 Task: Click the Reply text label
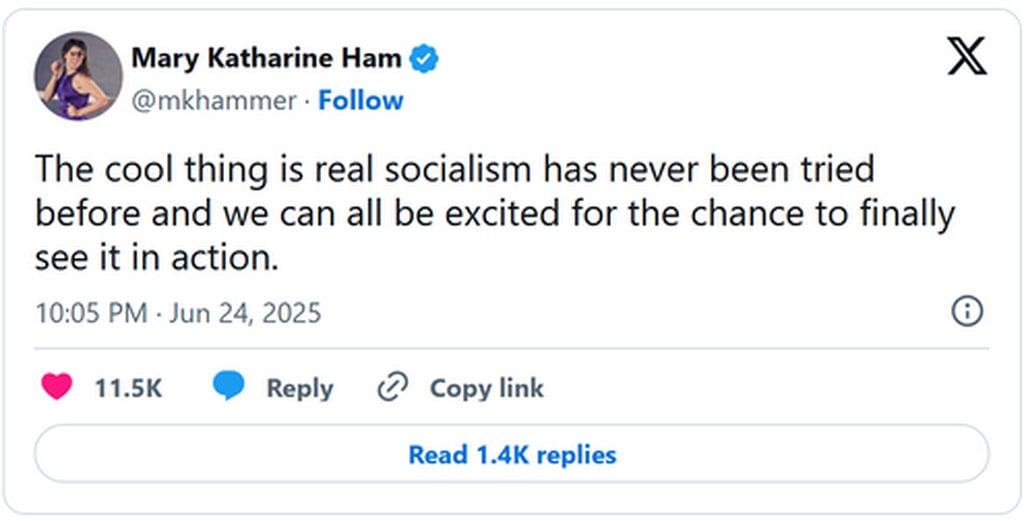[299, 388]
